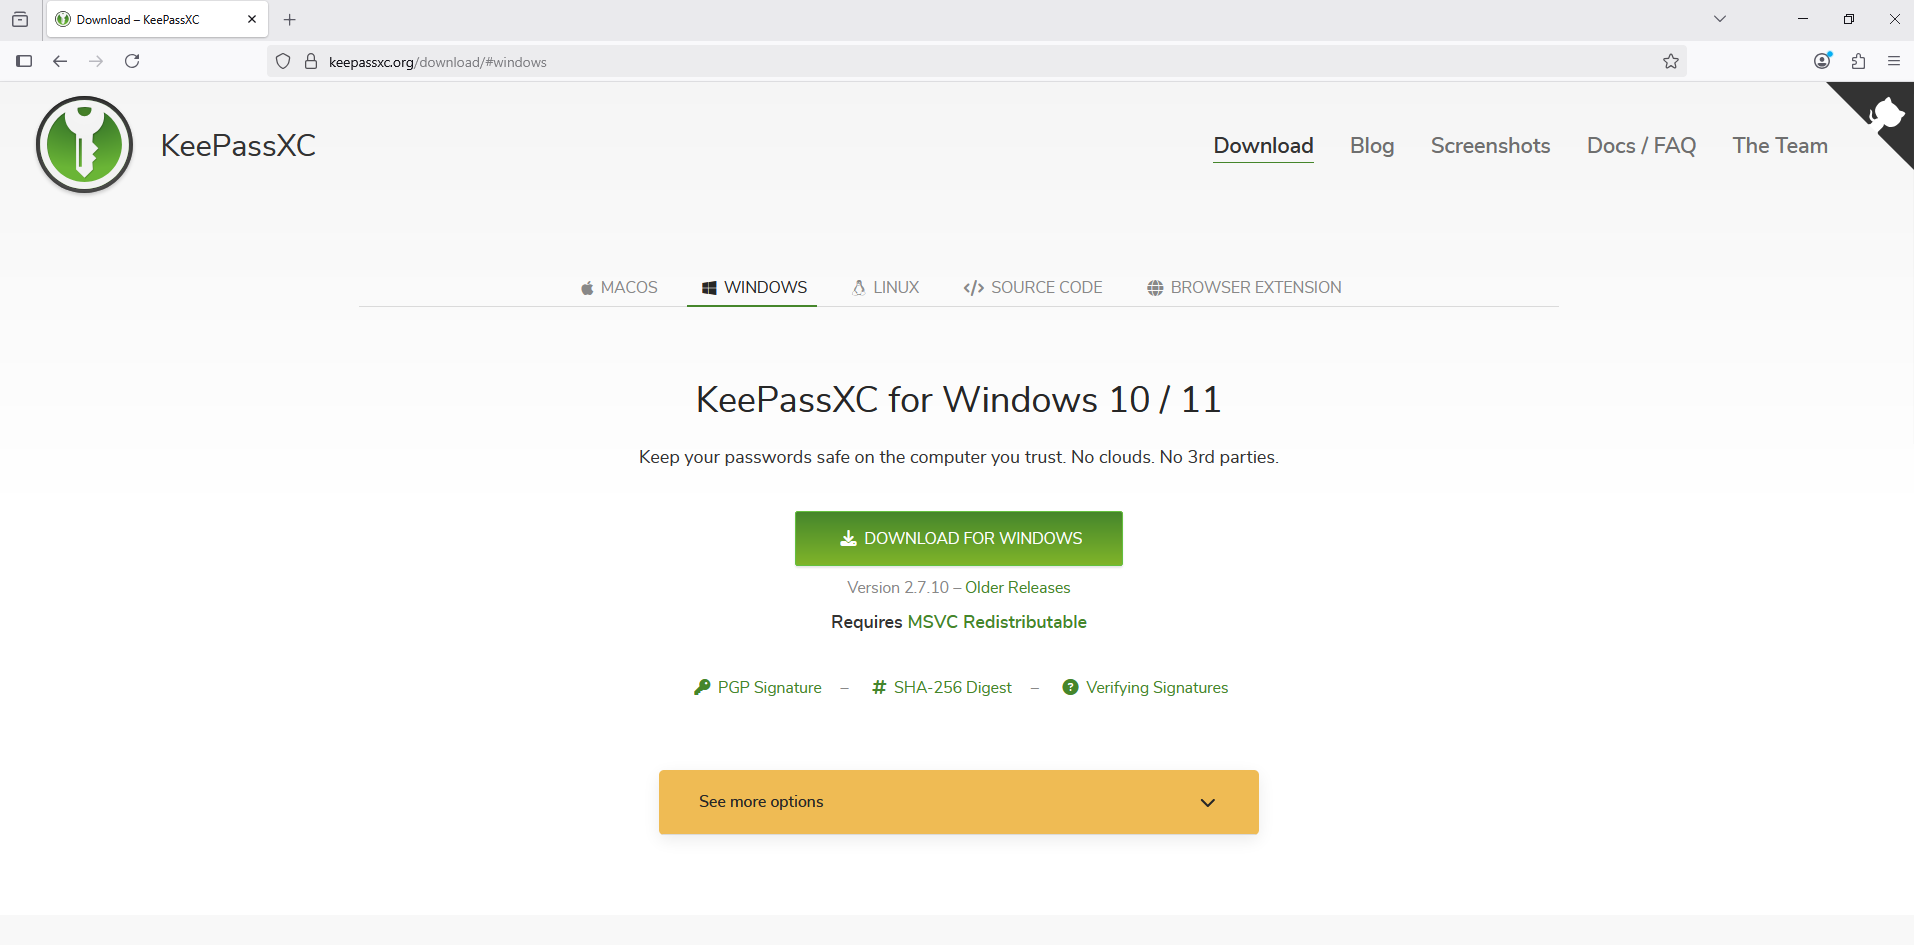
Task: Click the download arrow icon on green button
Action: click(x=848, y=538)
